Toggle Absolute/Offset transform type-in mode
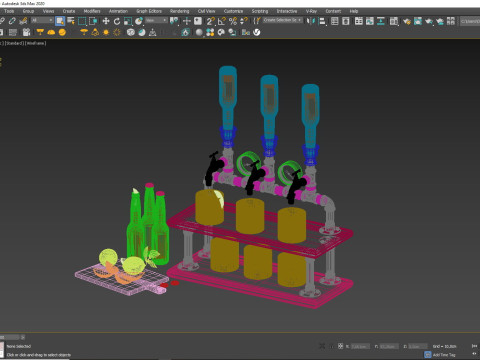This screenshot has width=480, height=360. 340,346
